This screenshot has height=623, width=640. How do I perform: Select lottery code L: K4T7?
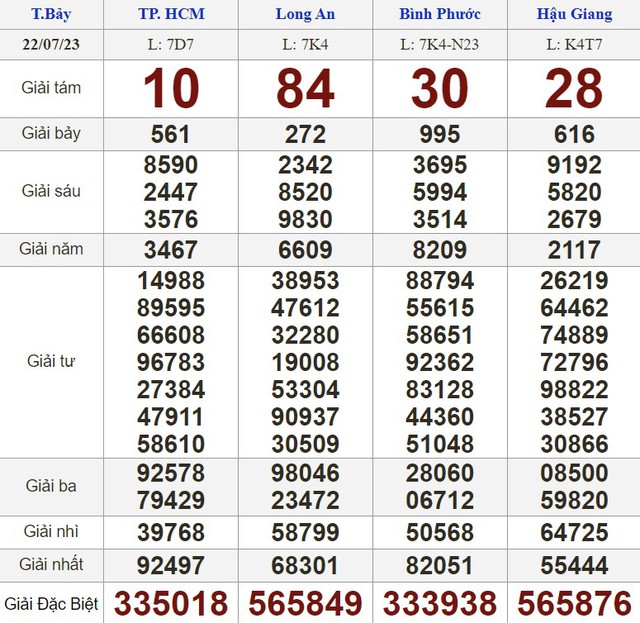[x=574, y=44]
